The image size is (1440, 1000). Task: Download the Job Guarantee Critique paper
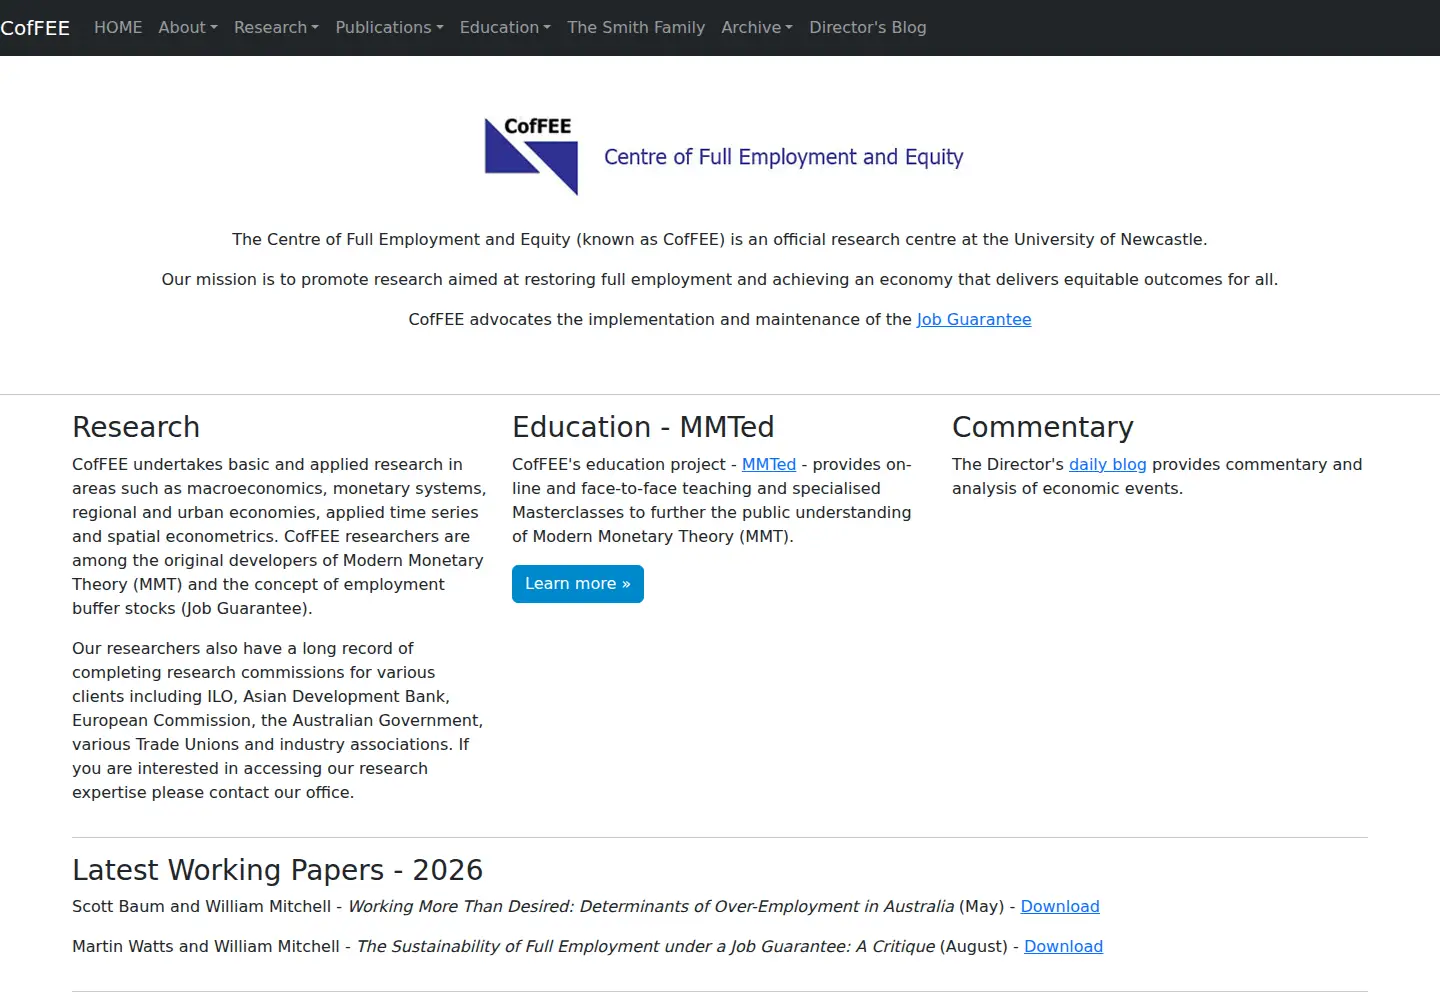click(x=1063, y=947)
